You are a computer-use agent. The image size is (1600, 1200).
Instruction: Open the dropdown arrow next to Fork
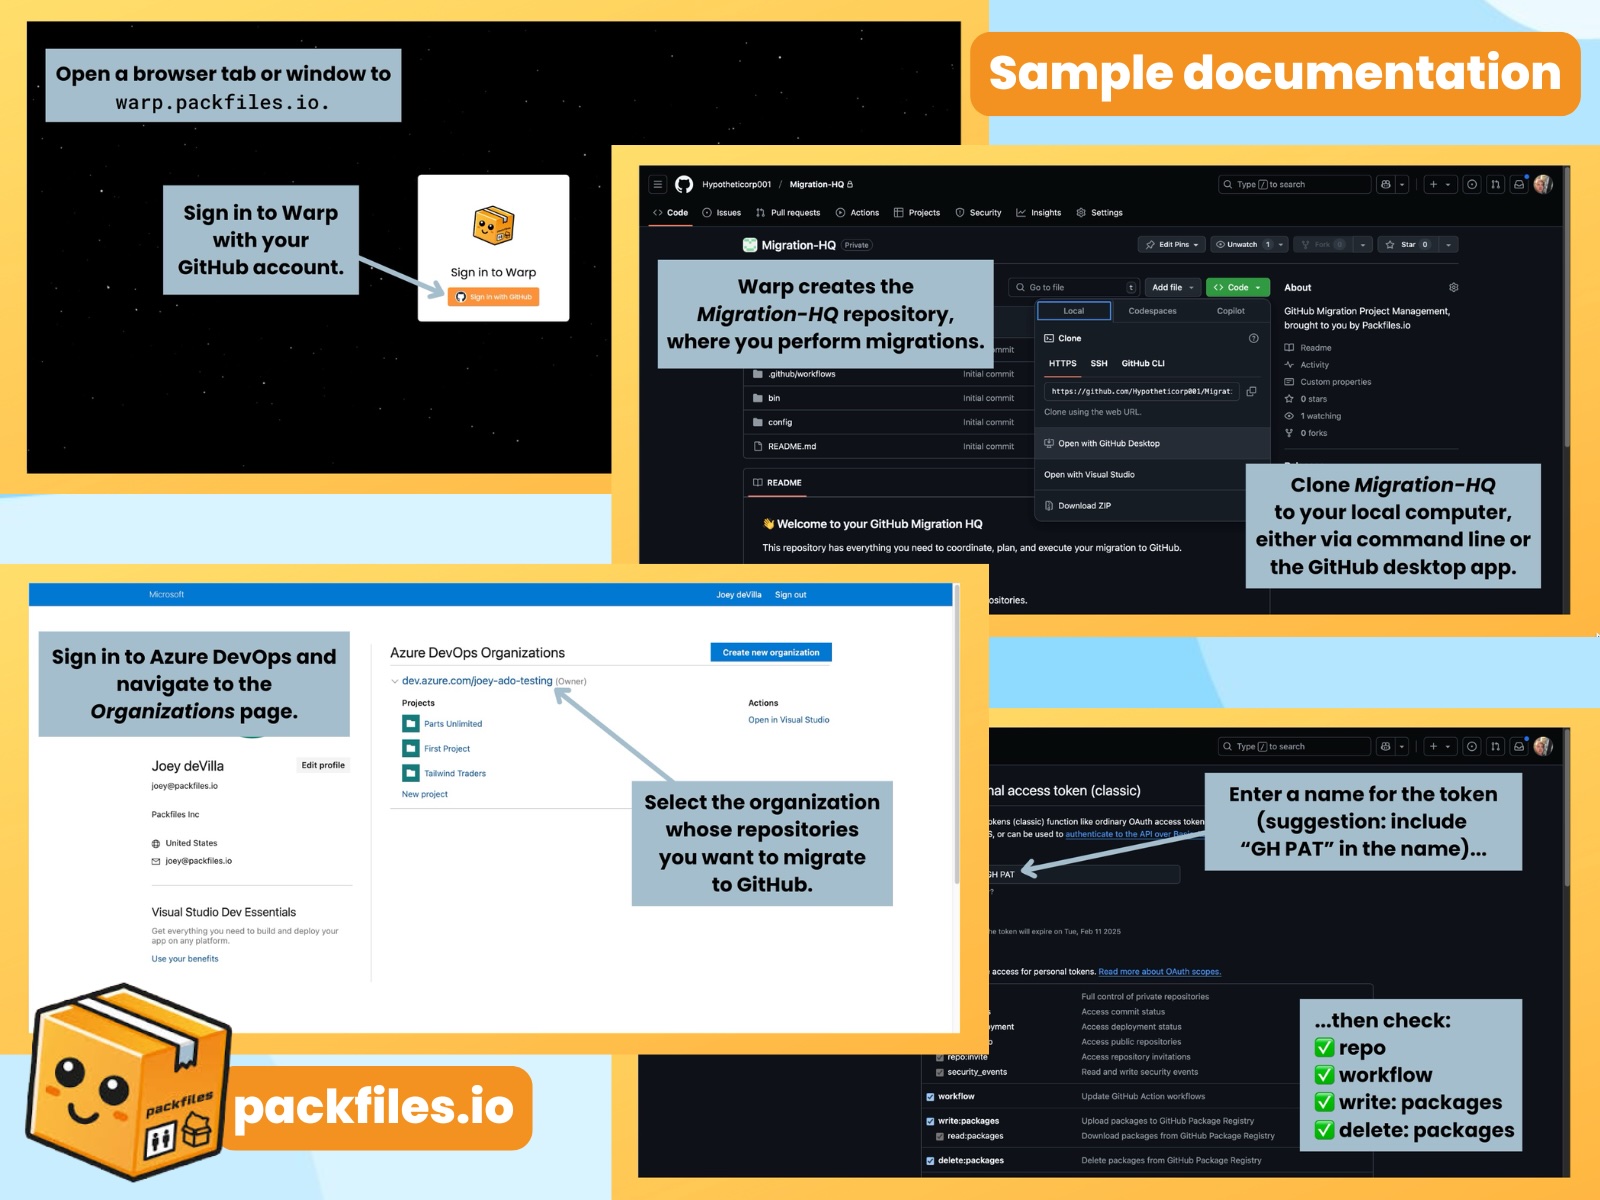point(1363,244)
